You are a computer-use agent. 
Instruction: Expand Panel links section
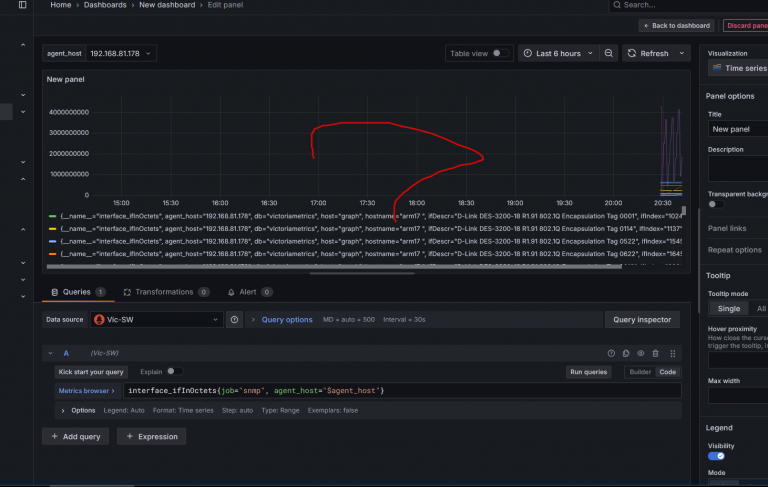click(x=727, y=228)
